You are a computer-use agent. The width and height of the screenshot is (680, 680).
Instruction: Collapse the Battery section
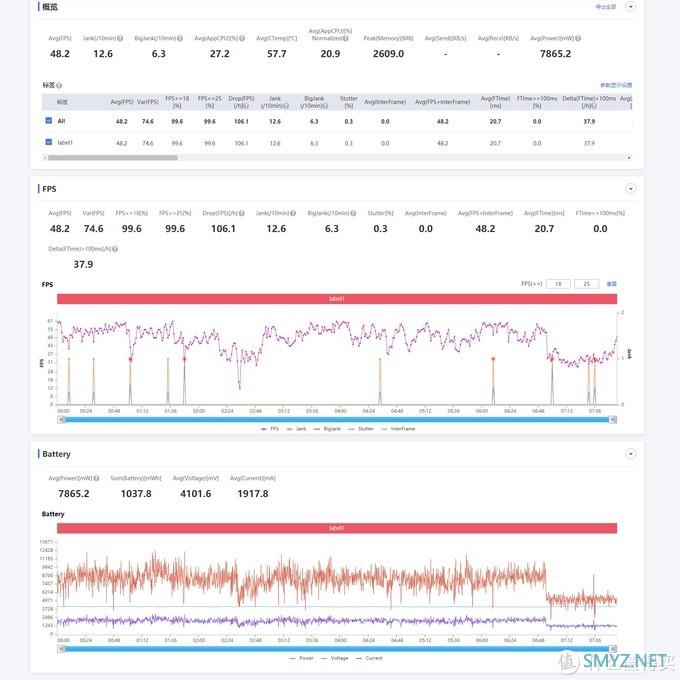click(x=631, y=454)
